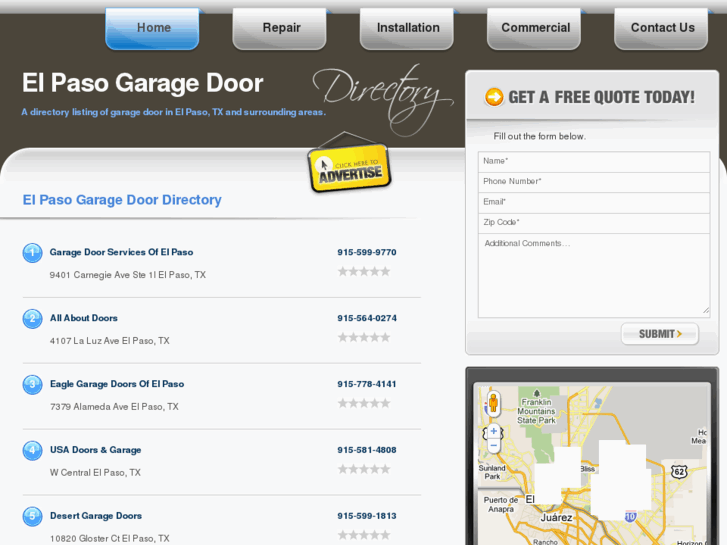Rate All About Doors with the stars
727x545 pixels.
pyautogui.click(x=364, y=337)
